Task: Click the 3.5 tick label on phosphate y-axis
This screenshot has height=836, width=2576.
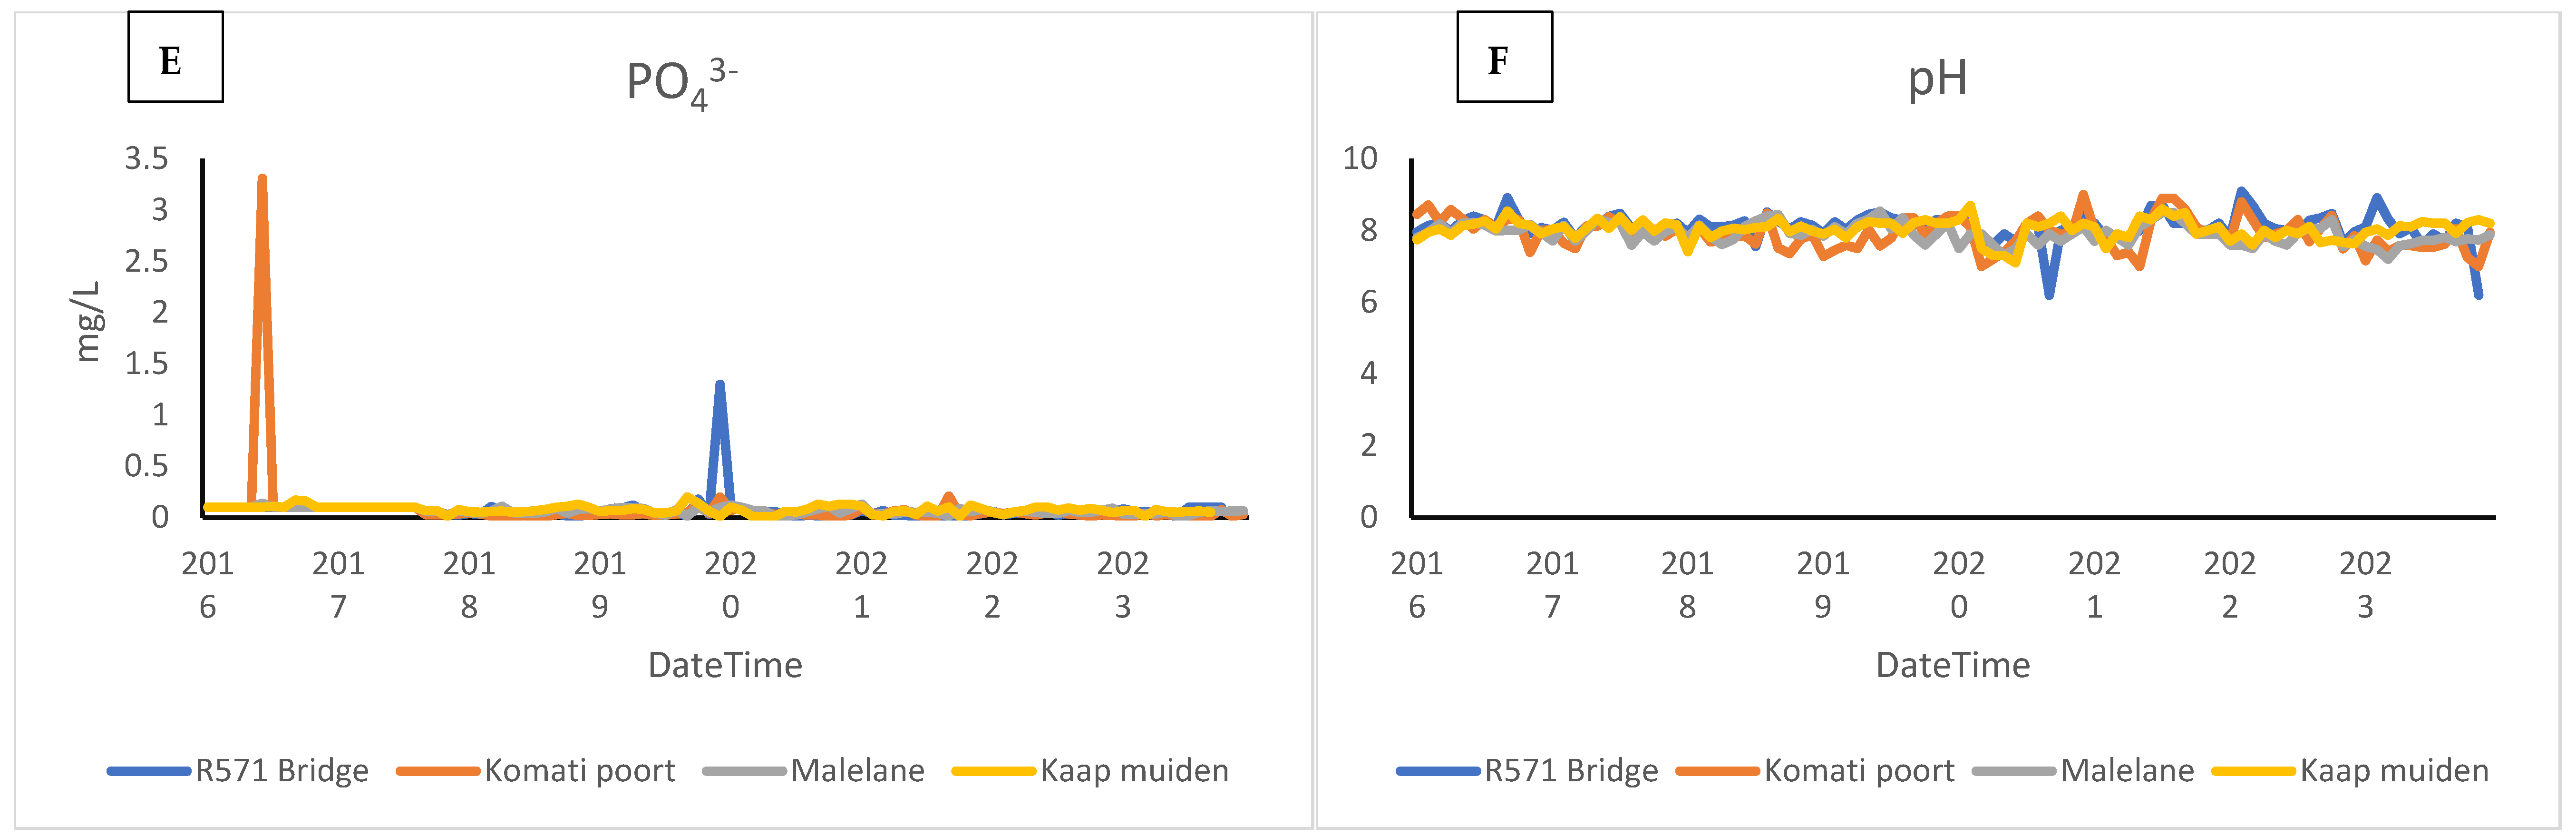Action: click(x=146, y=158)
